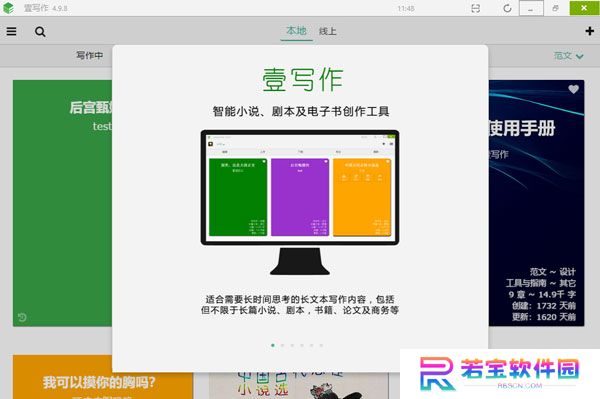Screen dimensions: 600x399
Task: Restore down the window
Action: coord(555,8)
